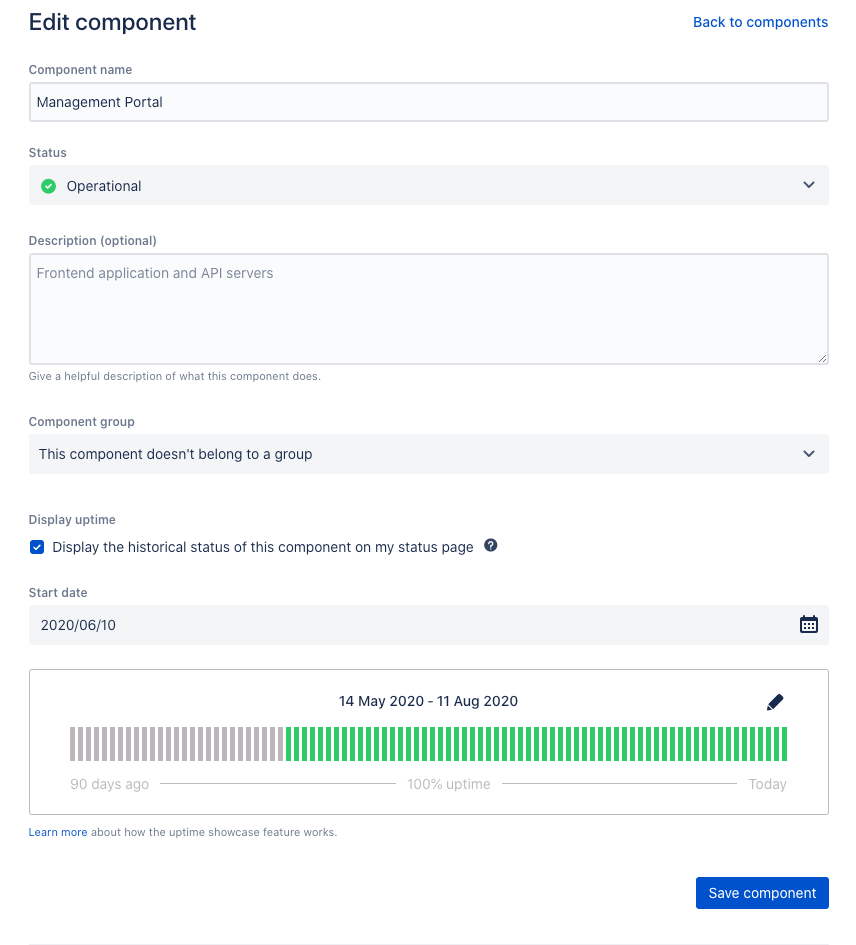856x945 pixels.
Task: Click the Status field label
Action: pyautogui.click(x=48, y=153)
